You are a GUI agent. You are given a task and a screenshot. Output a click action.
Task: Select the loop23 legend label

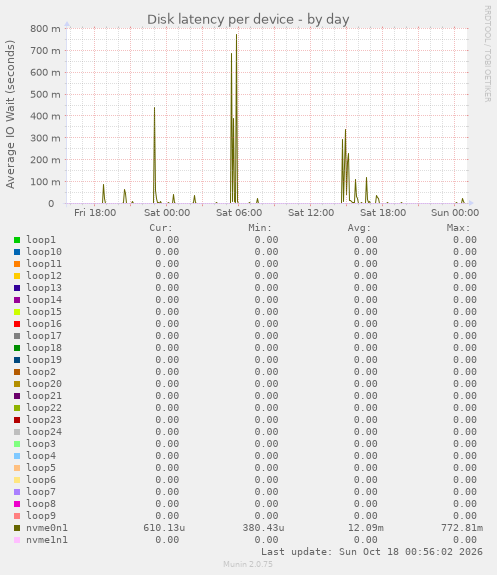point(44,420)
